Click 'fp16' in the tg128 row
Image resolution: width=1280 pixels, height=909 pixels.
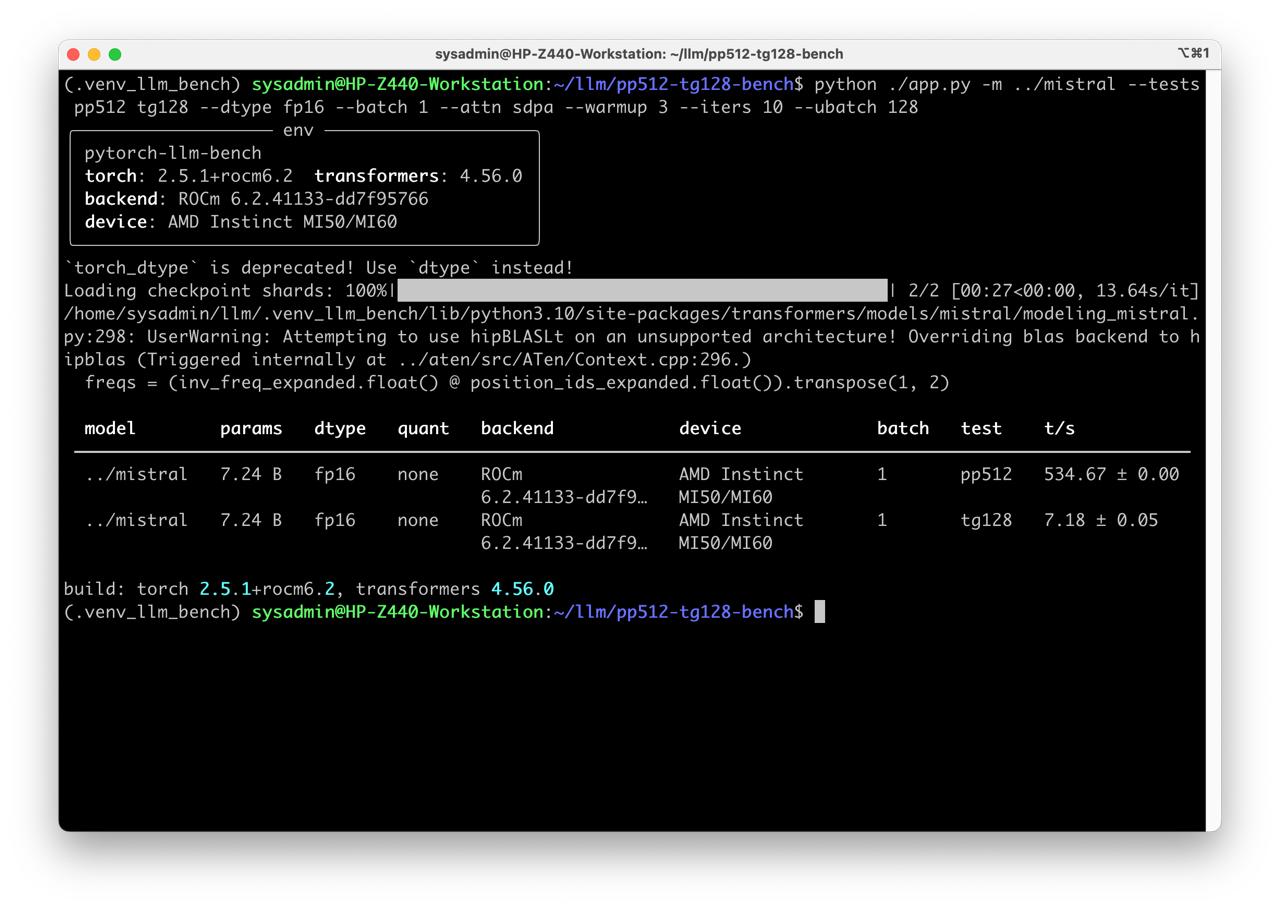(x=335, y=520)
